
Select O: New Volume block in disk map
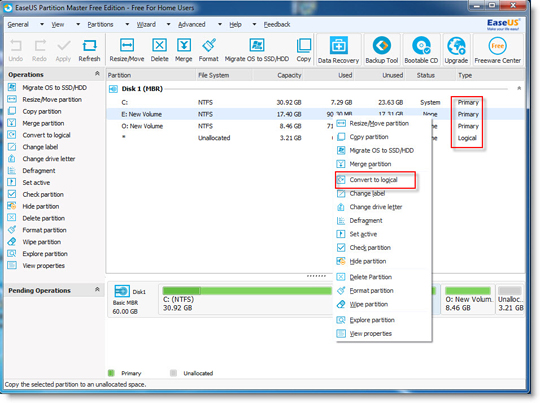coord(468,299)
